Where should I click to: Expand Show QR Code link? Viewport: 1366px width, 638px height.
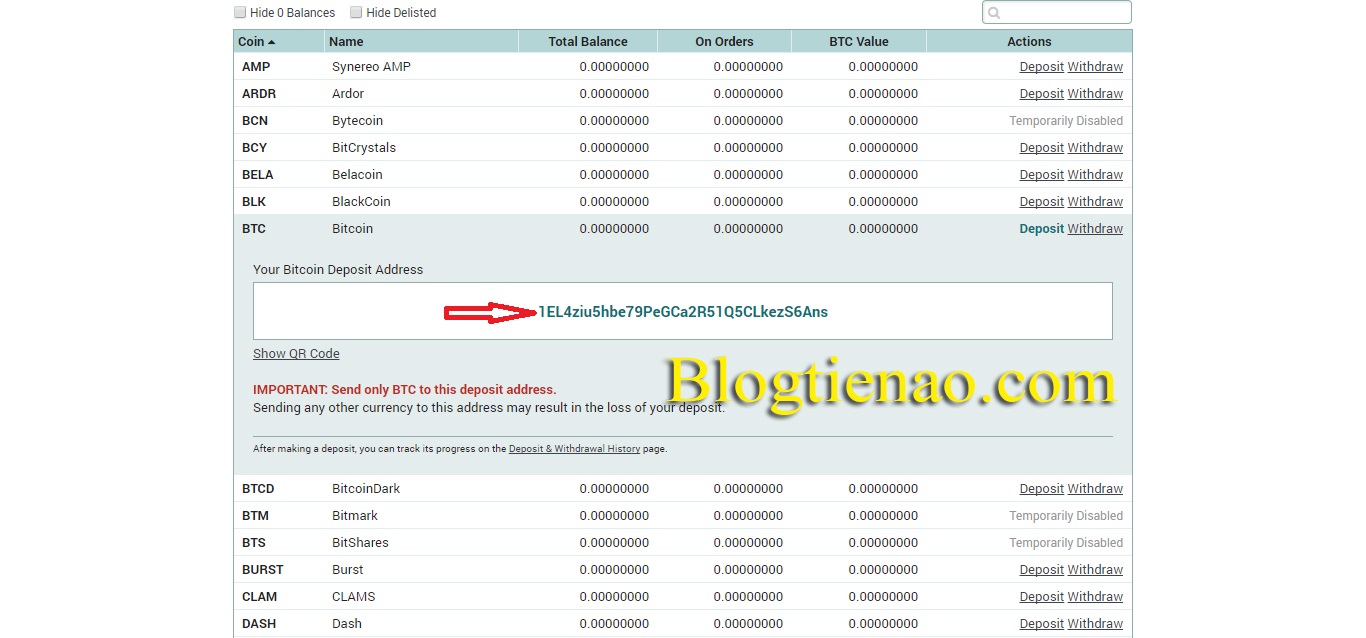tap(296, 354)
